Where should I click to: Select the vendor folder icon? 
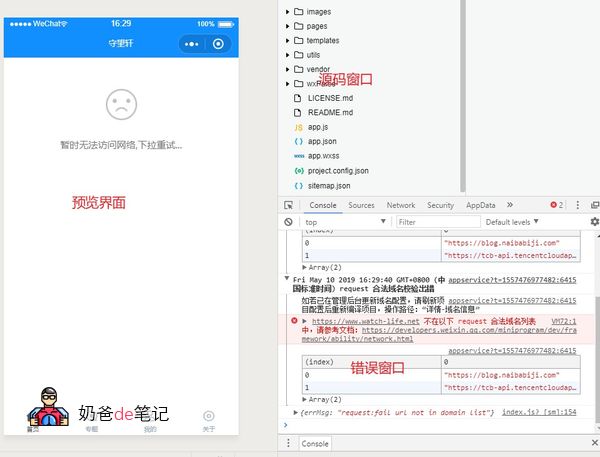(x=298, y=69)
